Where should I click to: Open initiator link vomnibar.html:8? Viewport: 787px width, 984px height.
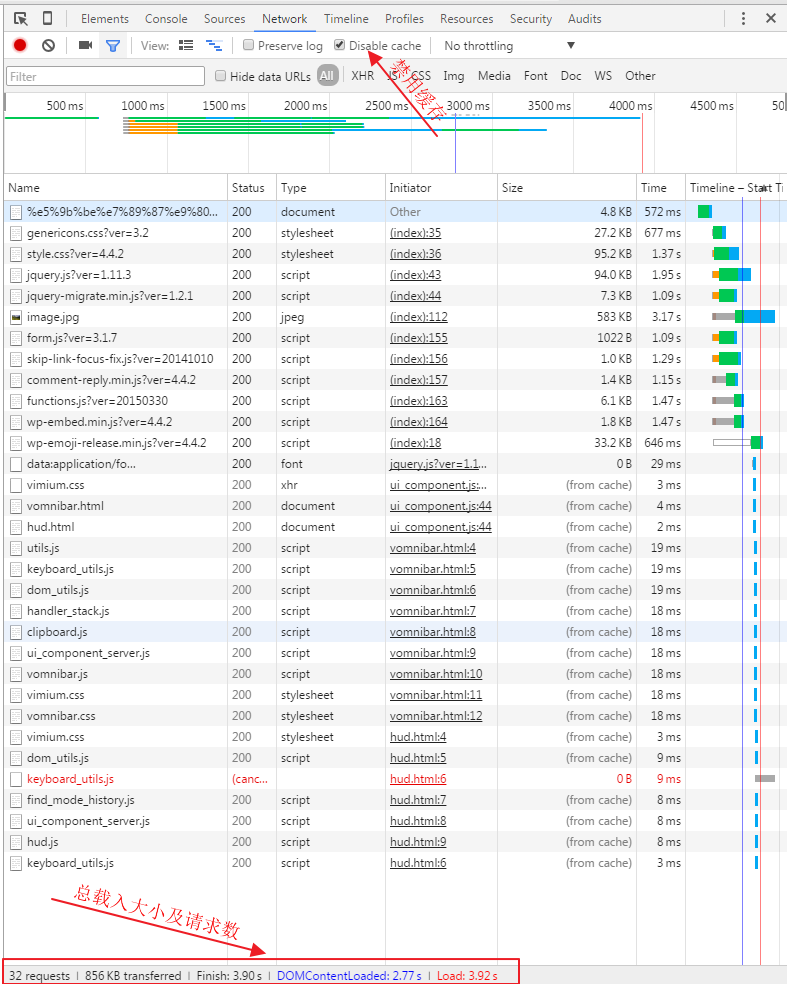point(432,632)
